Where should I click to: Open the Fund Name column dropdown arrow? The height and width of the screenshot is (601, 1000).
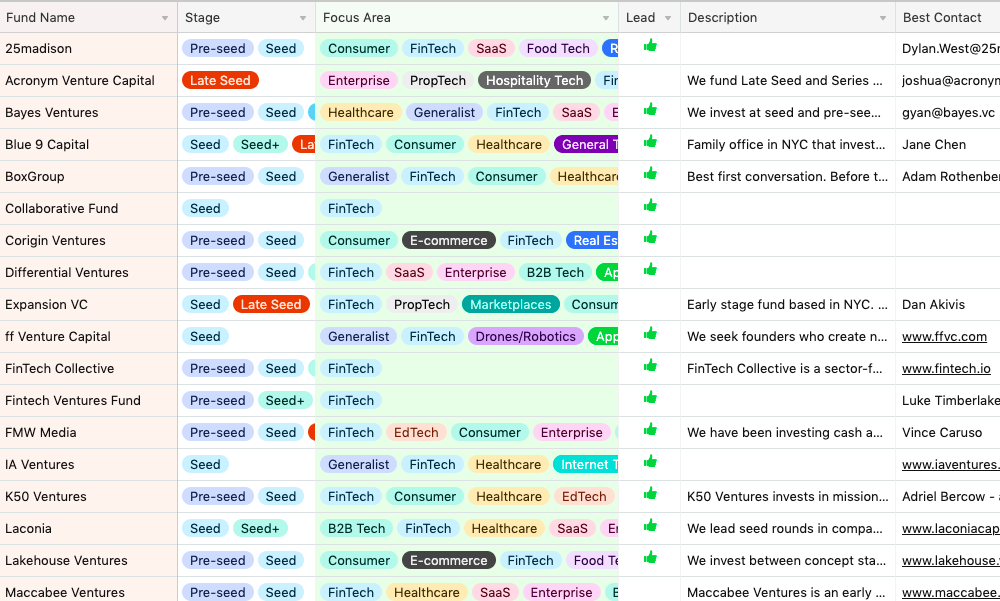[x=165, y=18]
